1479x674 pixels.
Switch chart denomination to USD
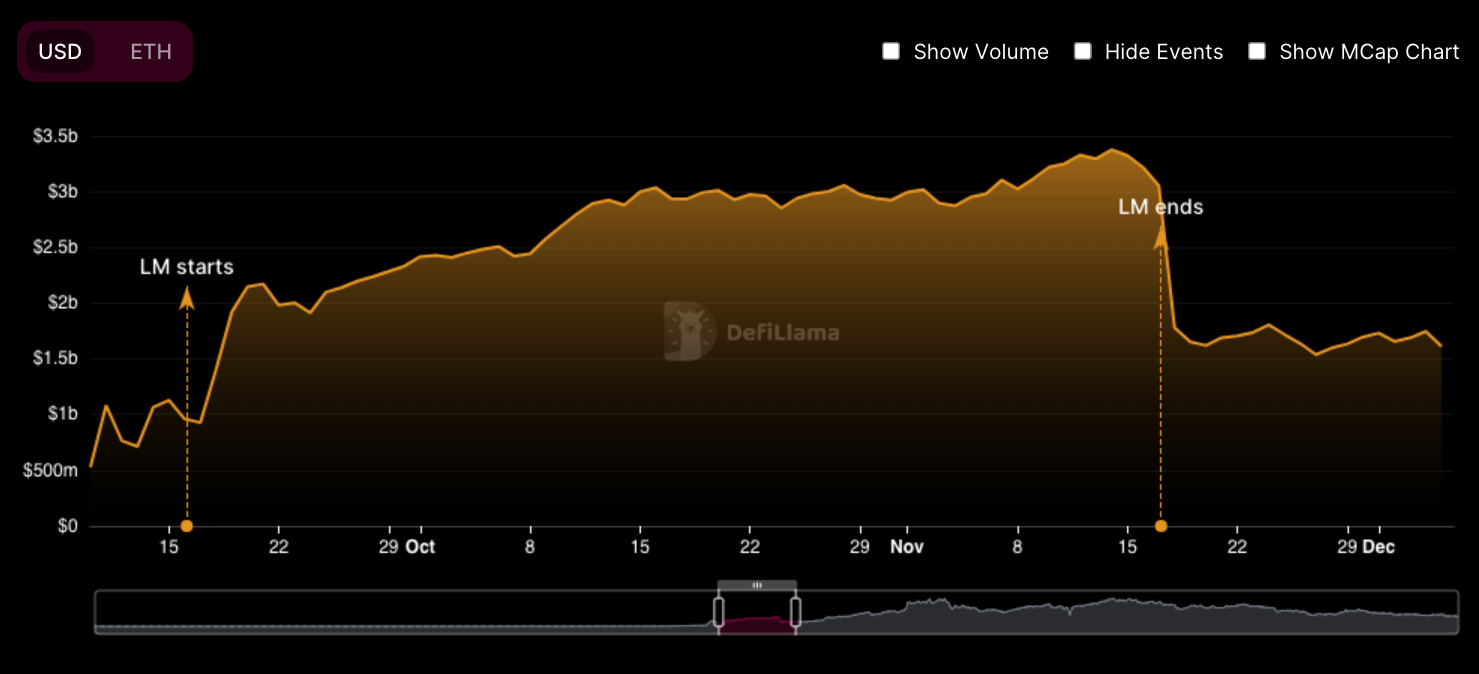60,52
